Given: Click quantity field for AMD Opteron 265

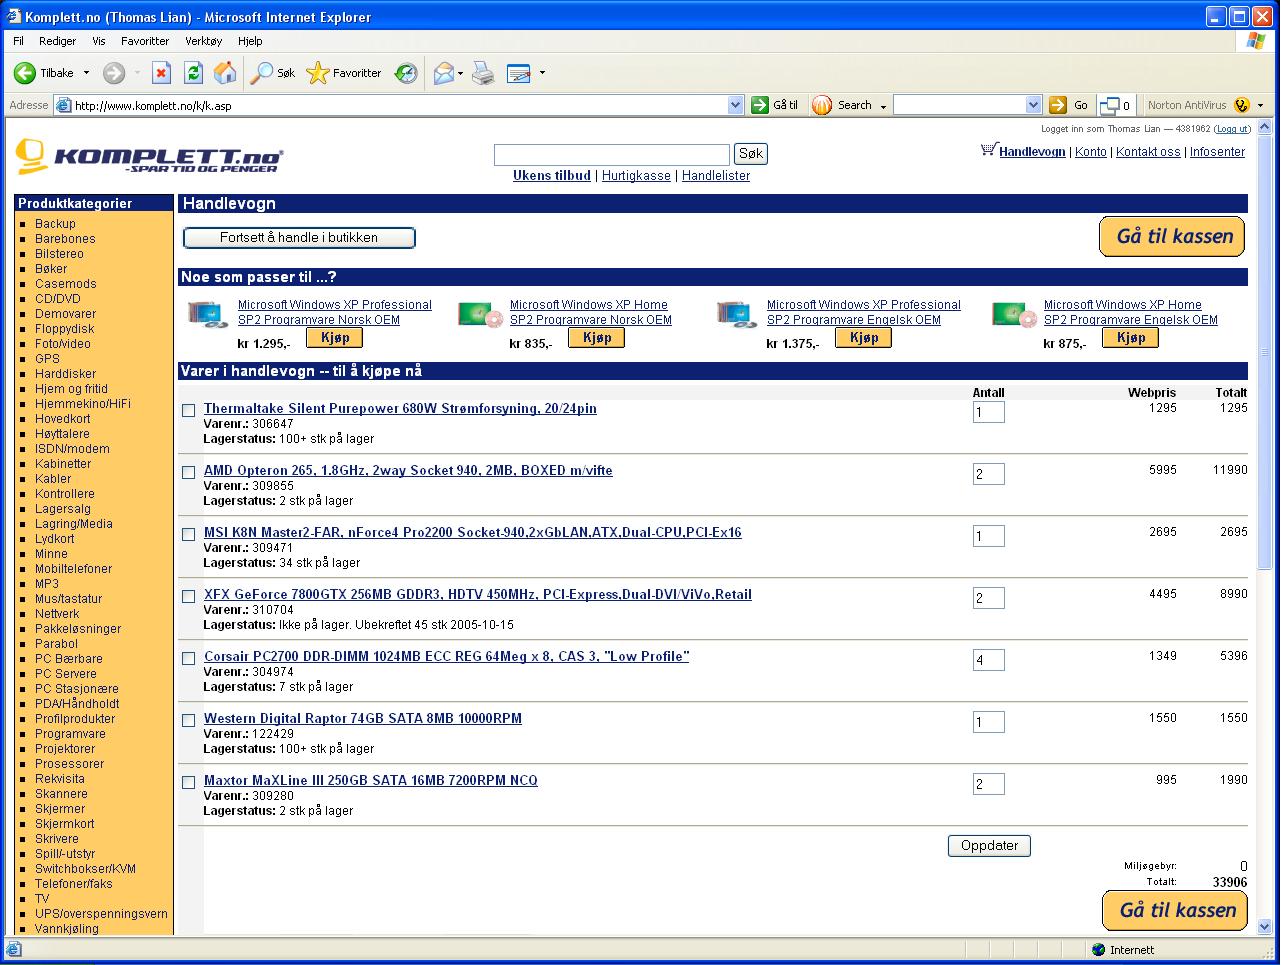Looking at the screenshot, I should [x=988, y=474].
